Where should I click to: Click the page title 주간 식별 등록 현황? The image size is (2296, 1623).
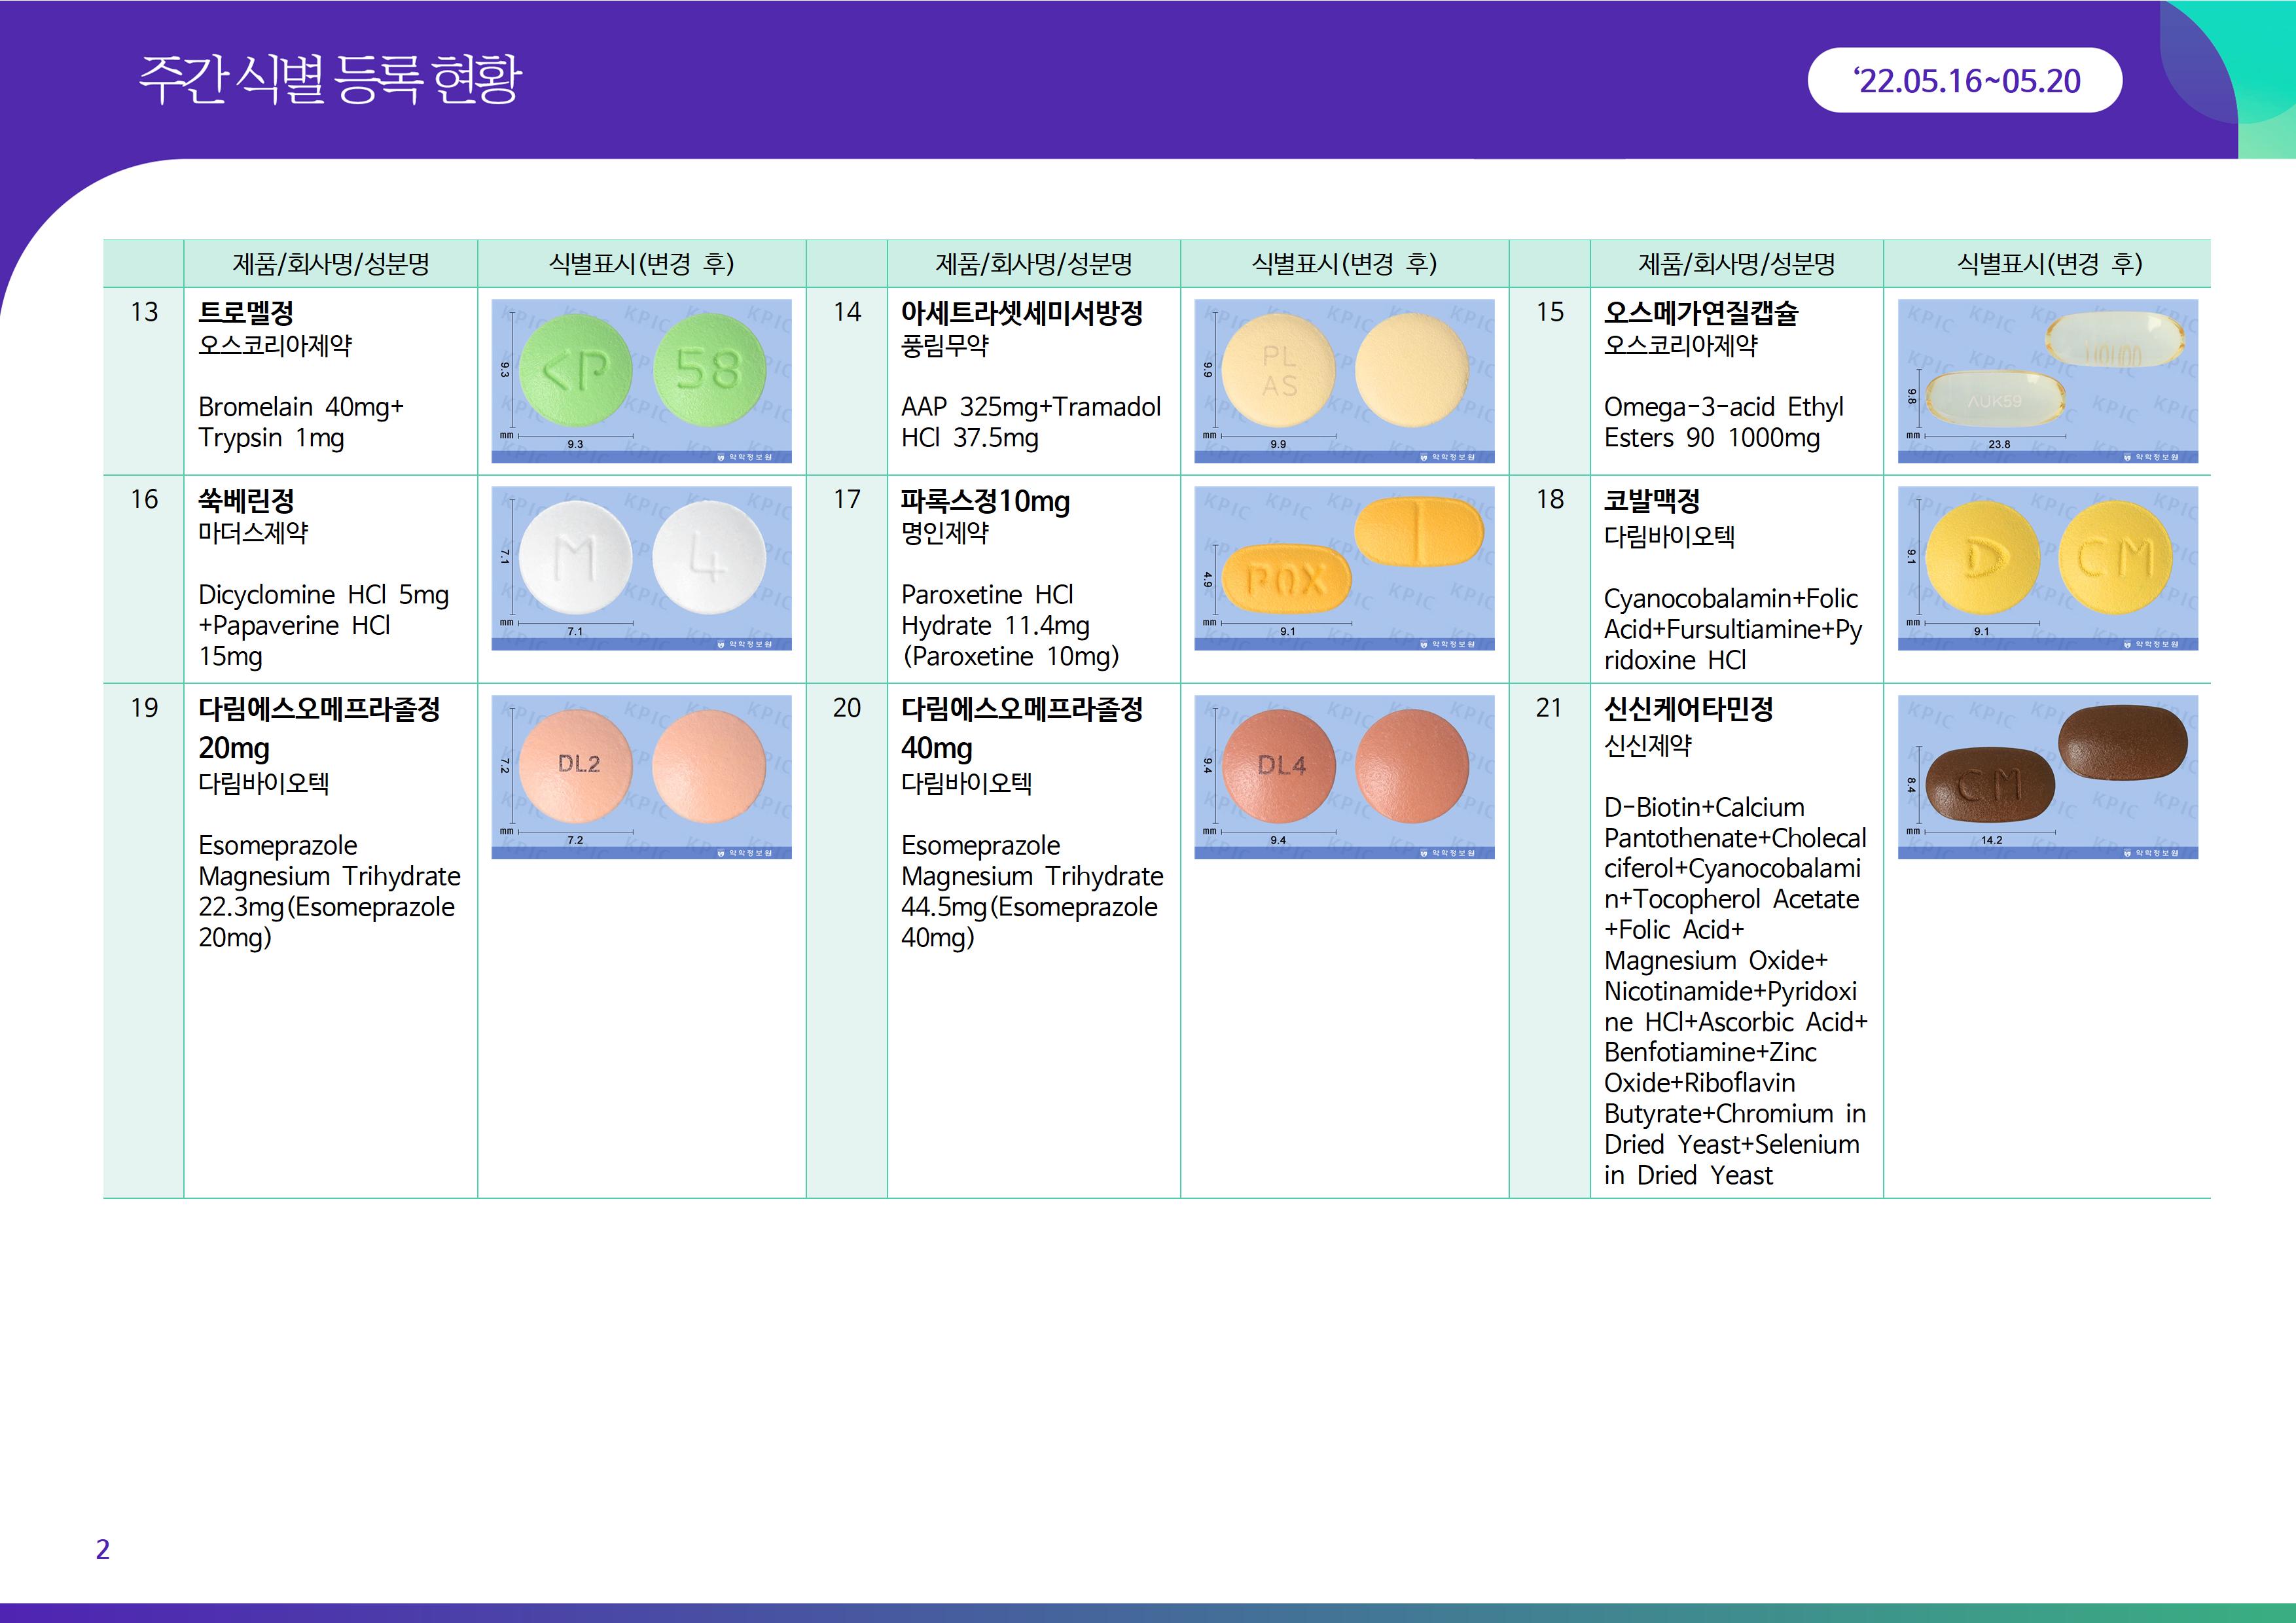[x=329, y=79]
